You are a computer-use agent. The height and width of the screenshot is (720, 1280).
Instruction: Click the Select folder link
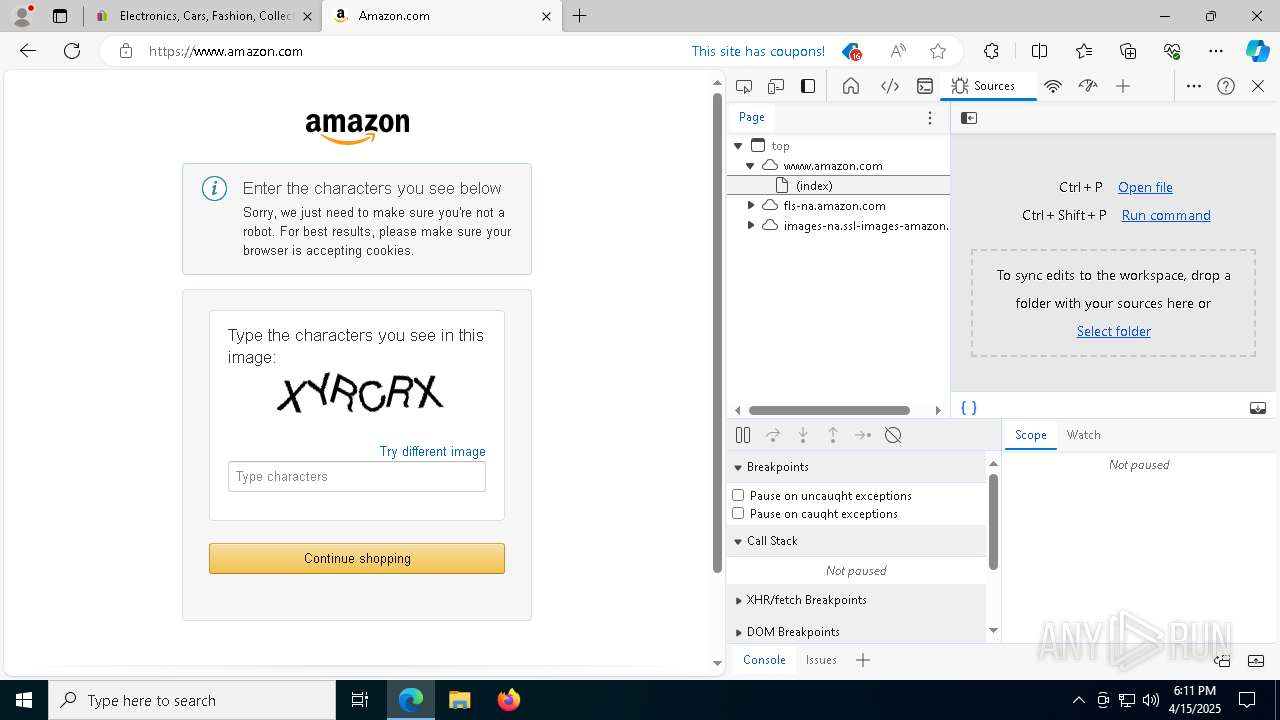tap(1113, 331)
